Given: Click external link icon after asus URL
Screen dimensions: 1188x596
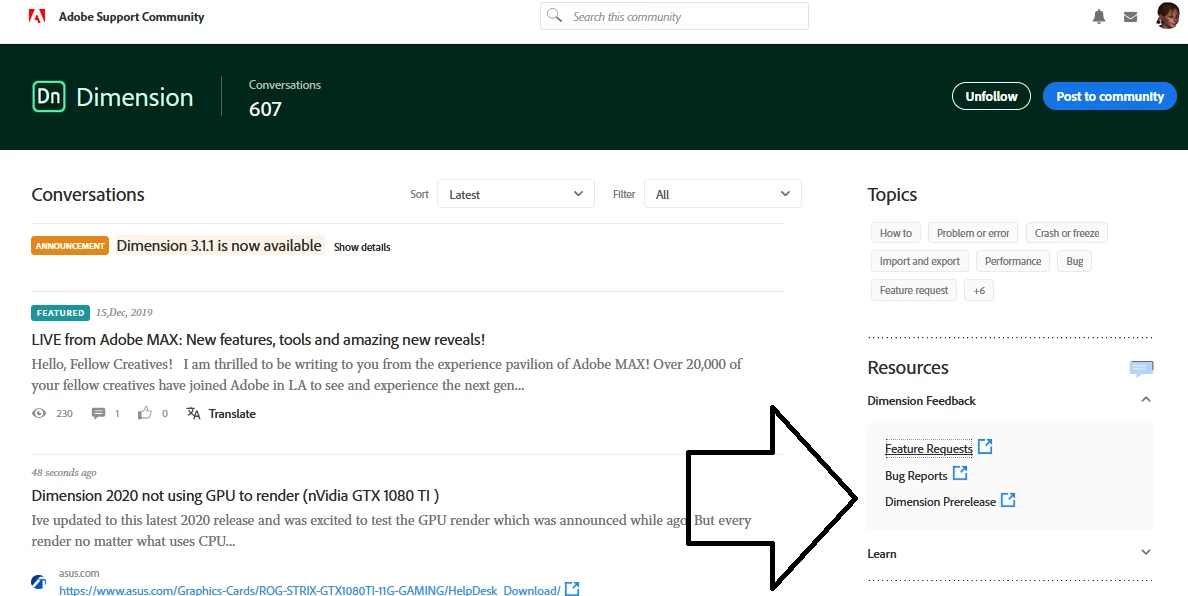Looking at the screenshot, I should tap(573, 588).
